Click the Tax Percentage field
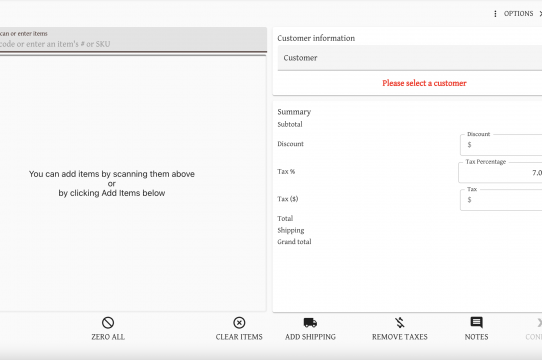This screenshot has height=360, width=542. click(500, 172)
